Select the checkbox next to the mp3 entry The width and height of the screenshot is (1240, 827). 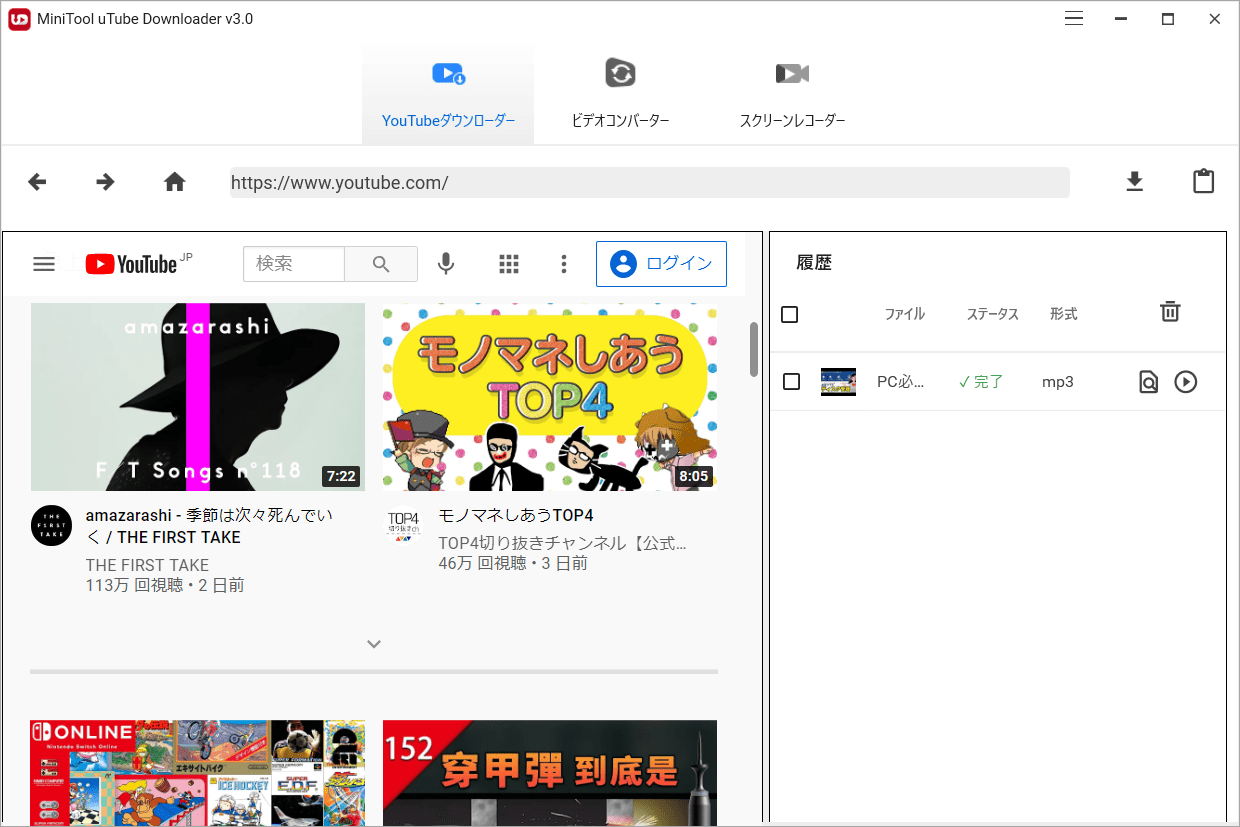[791, 381]
